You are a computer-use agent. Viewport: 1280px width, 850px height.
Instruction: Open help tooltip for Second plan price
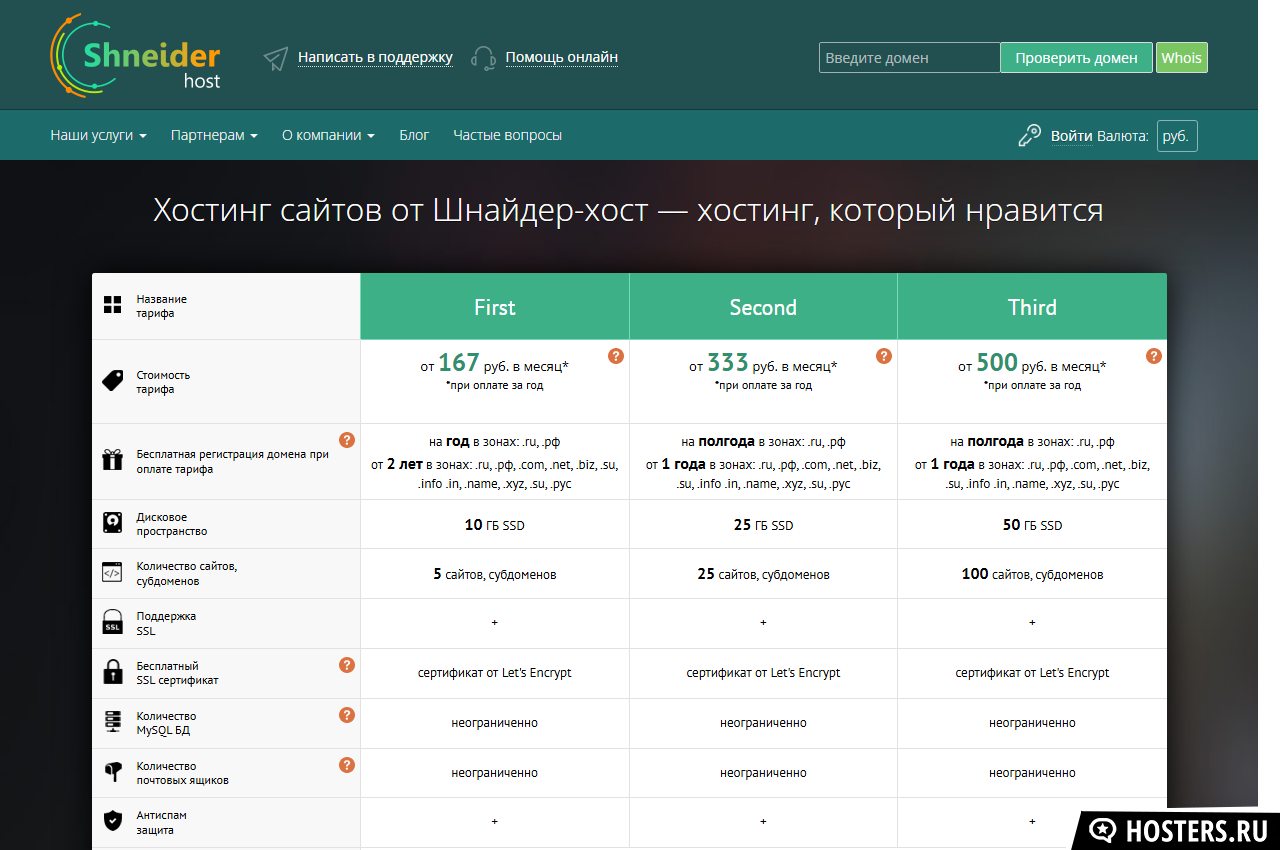pos(884,356)
